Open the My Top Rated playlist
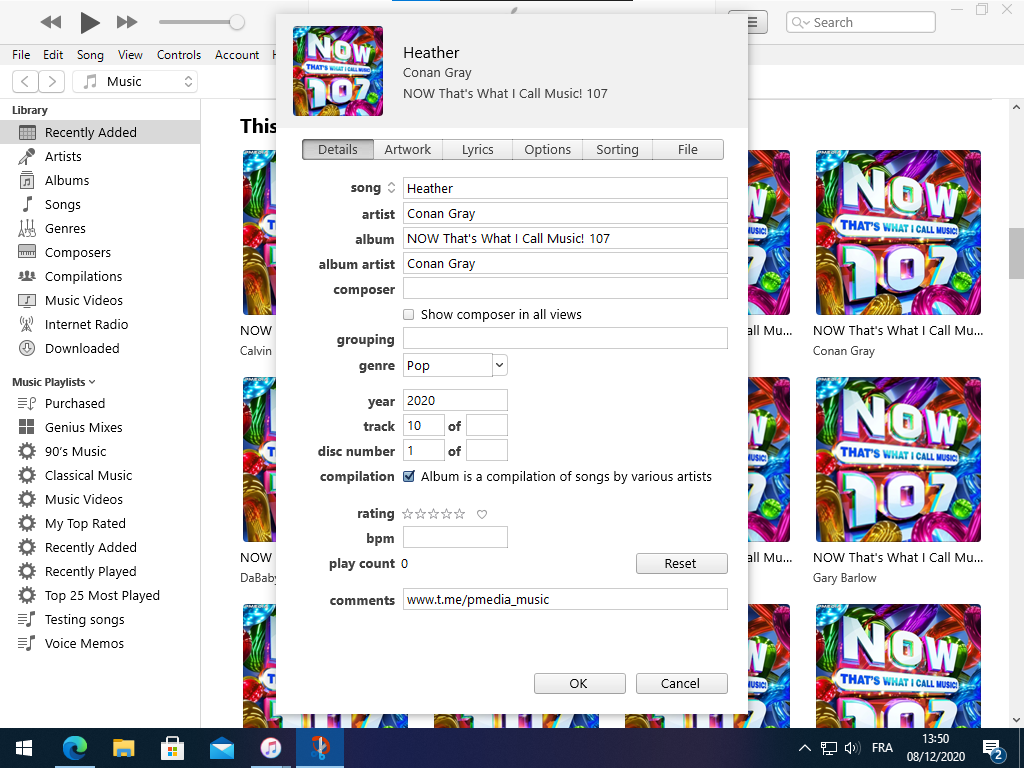This screenshot has width=1024, height=768. pyautogui.click(x=100, y=523)
